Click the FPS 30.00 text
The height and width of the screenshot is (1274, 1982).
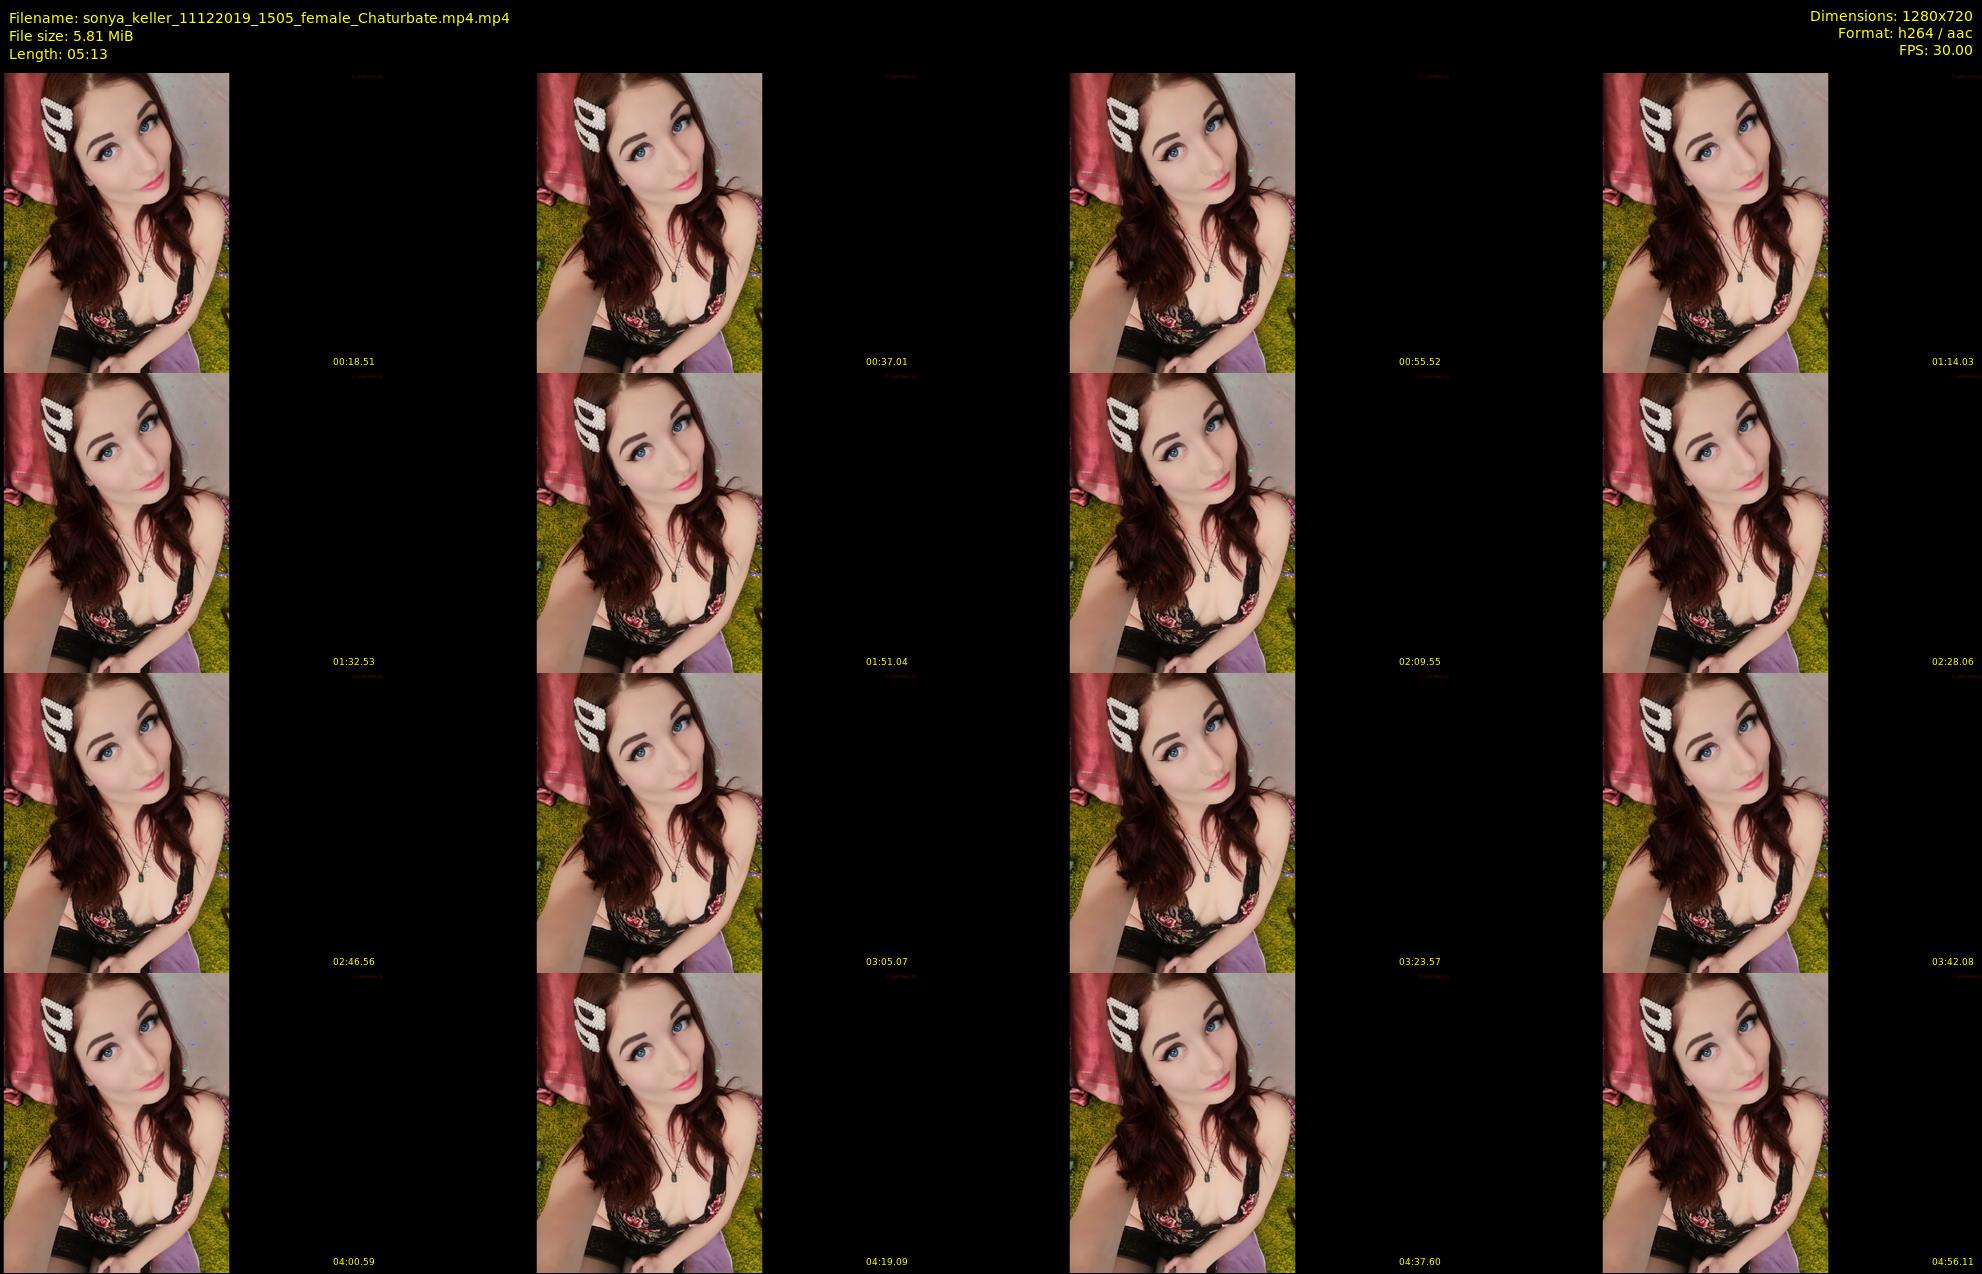[1935, 50]
